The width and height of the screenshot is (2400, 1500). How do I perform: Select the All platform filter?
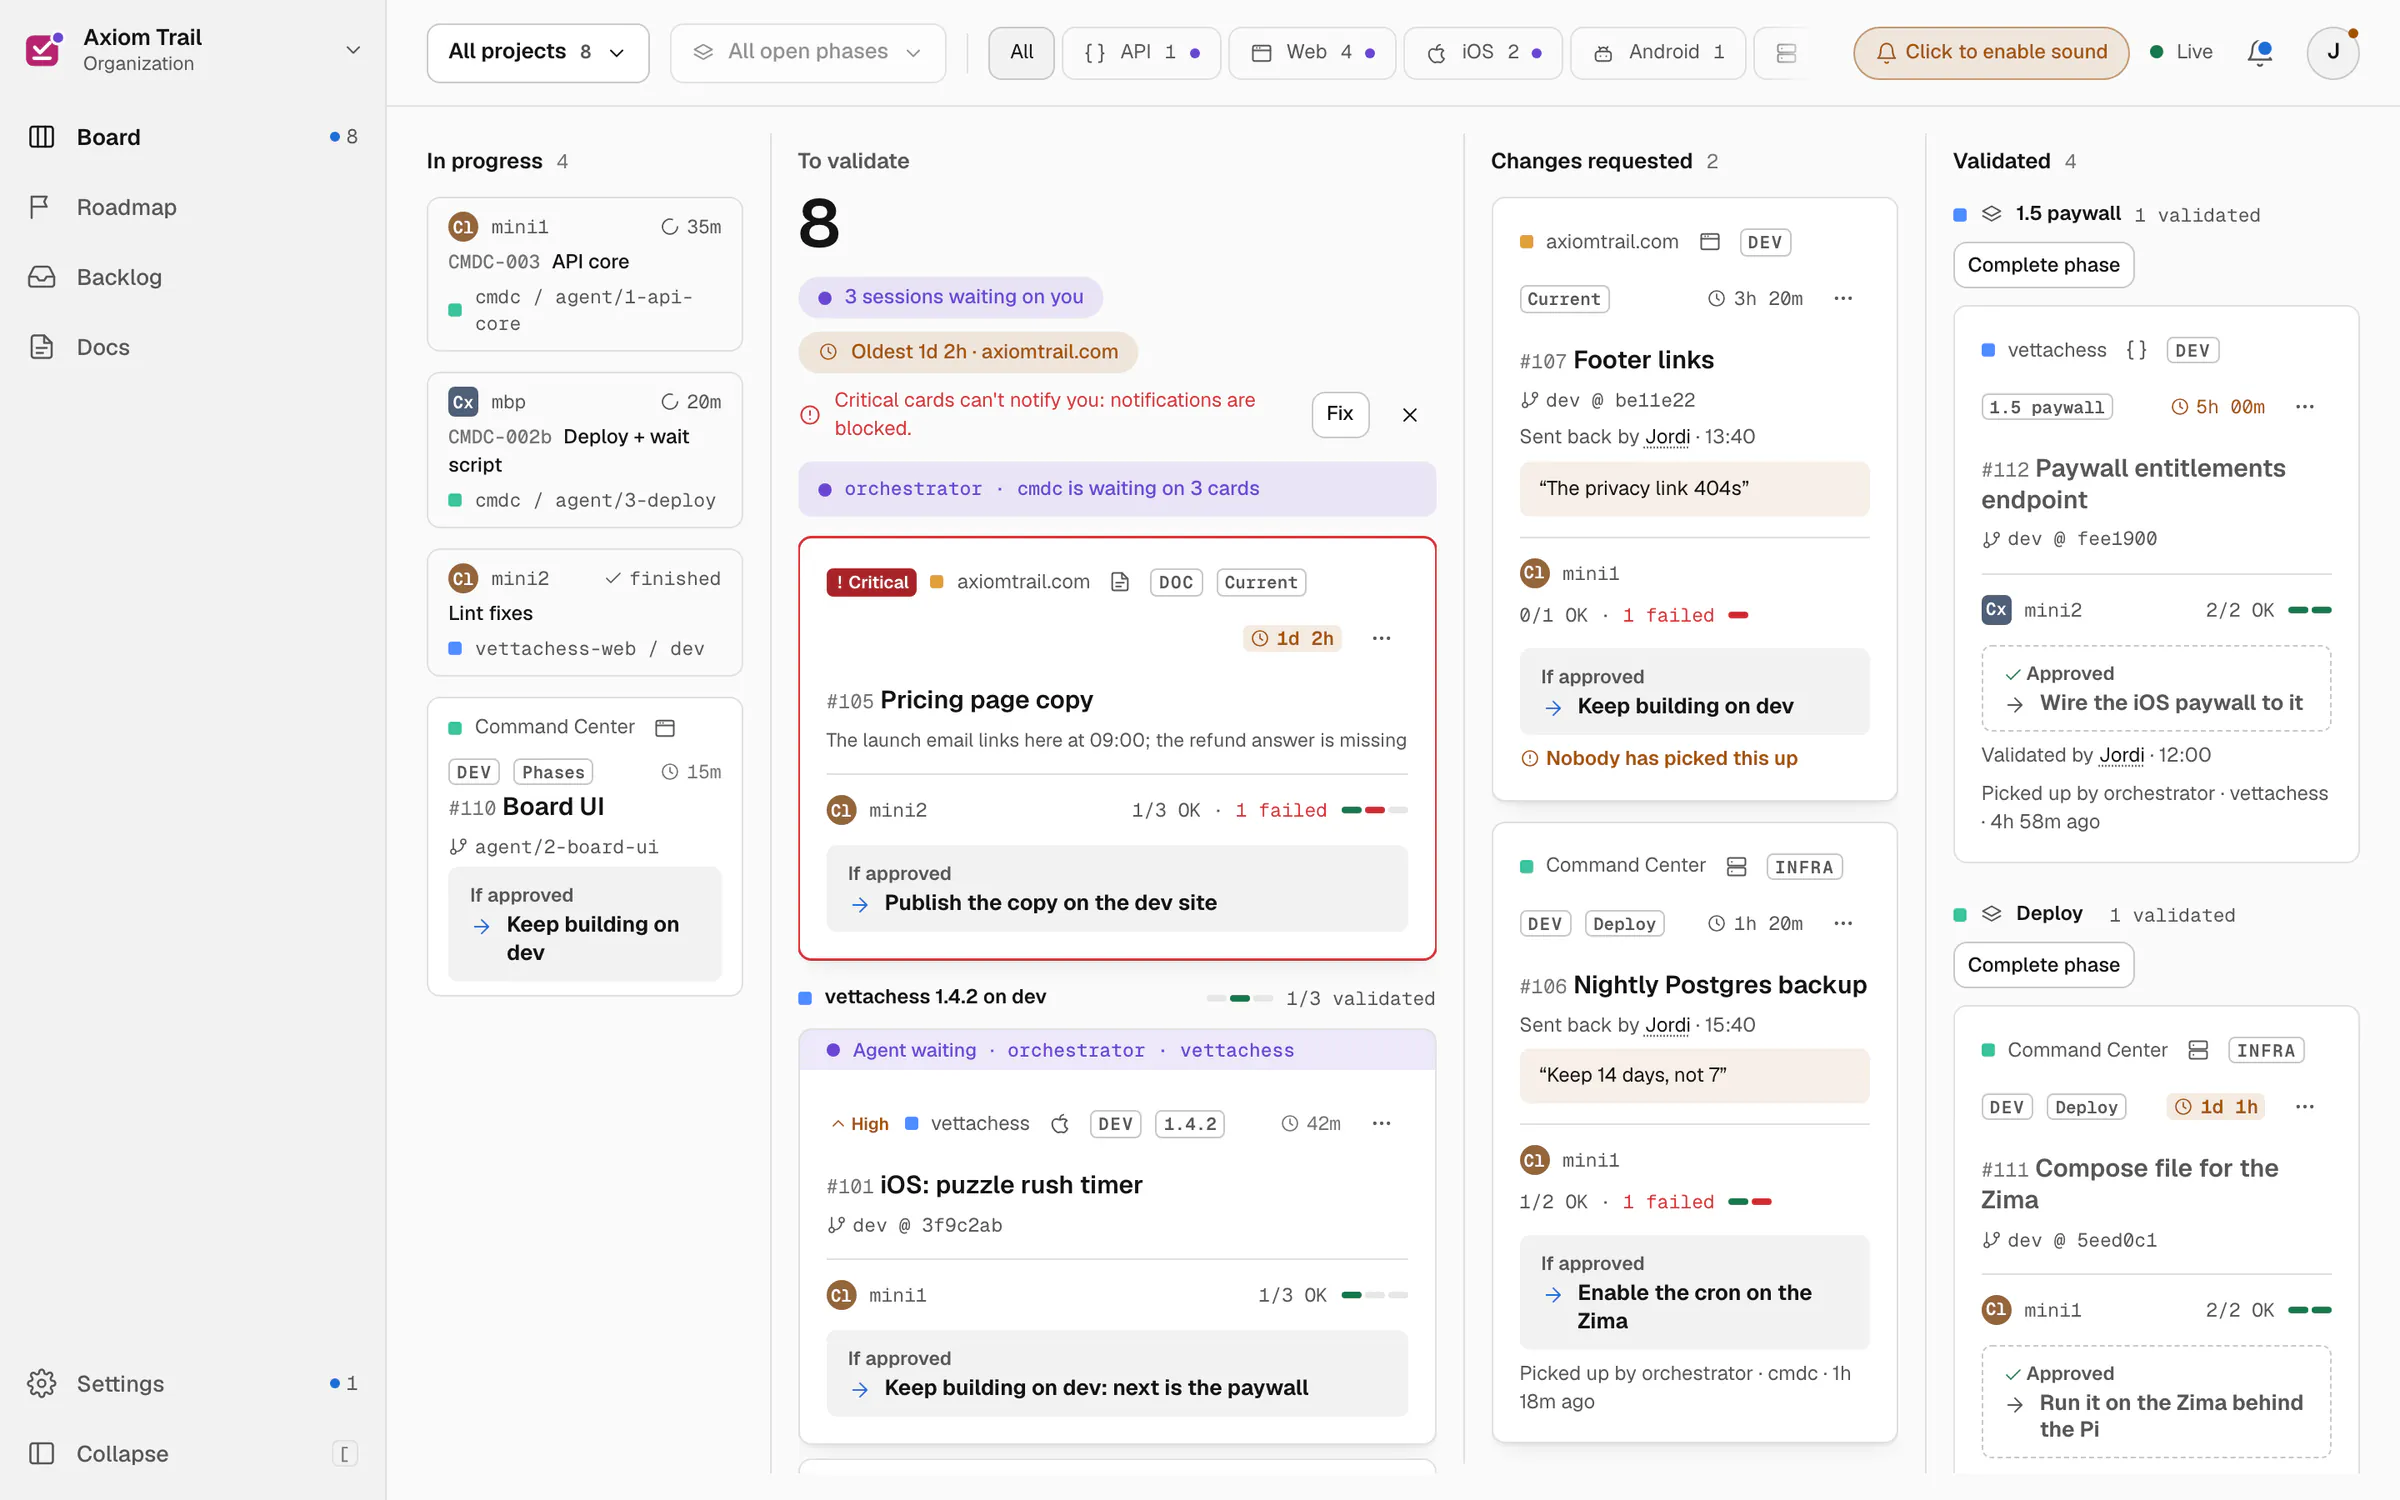[1021, 52]
